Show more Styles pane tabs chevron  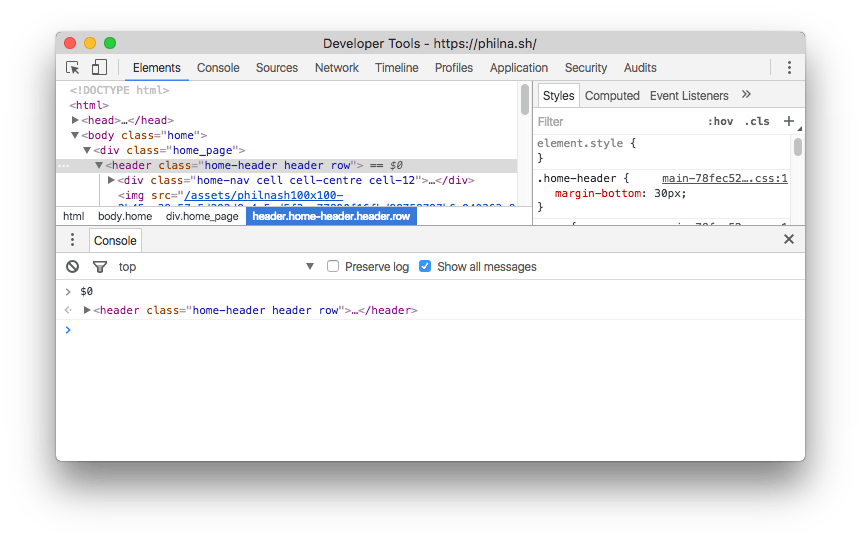point(746,94)
